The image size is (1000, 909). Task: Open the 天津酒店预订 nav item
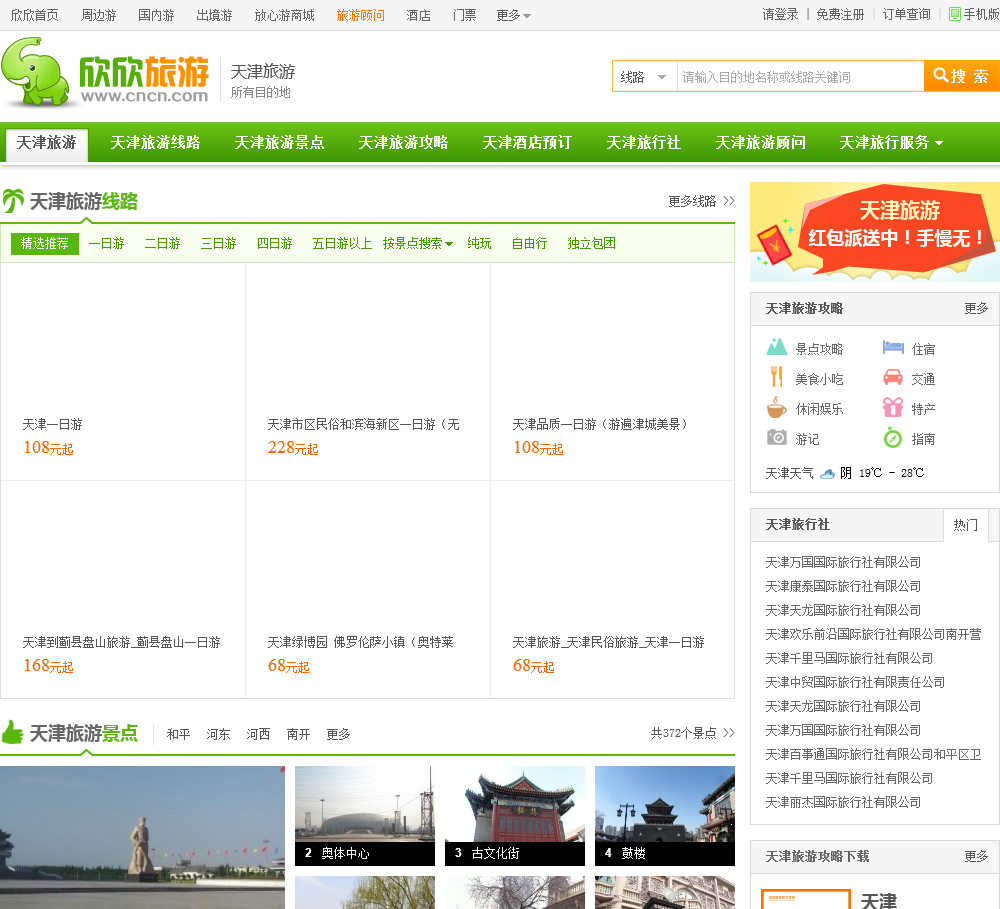(x=527, y=142)
